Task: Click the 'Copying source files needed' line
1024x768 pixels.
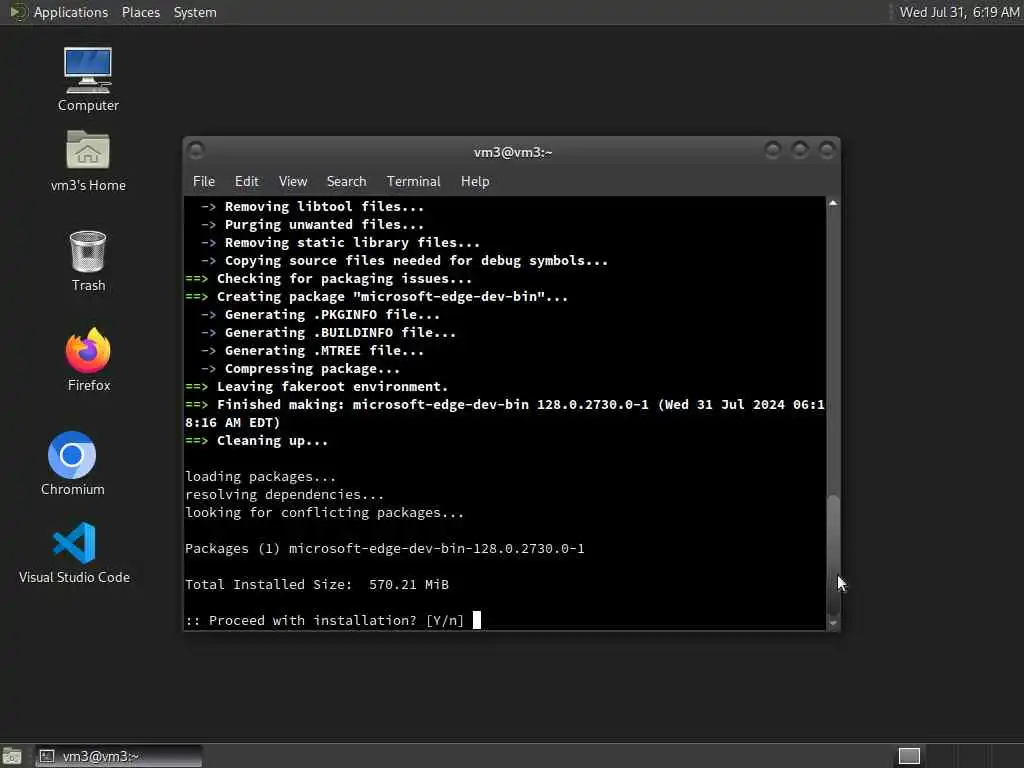Action: pos(404,261)
